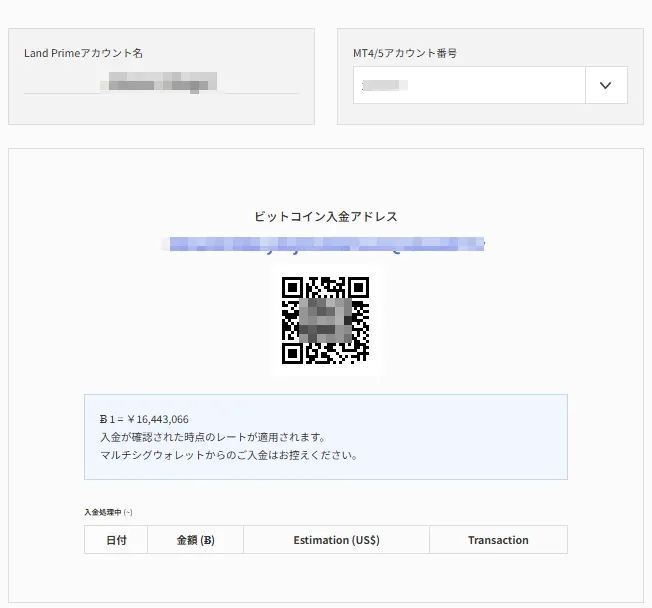
Task: Click the Land Primeアカウント名 label
Action: pyautogui.click(x=84, y=53)
